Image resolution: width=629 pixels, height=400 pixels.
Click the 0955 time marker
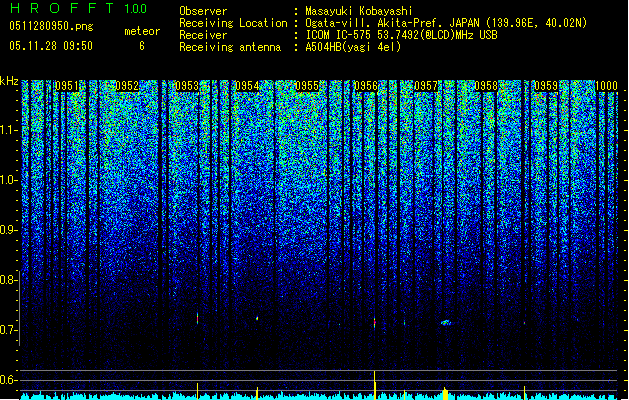[x=307, y=86]
